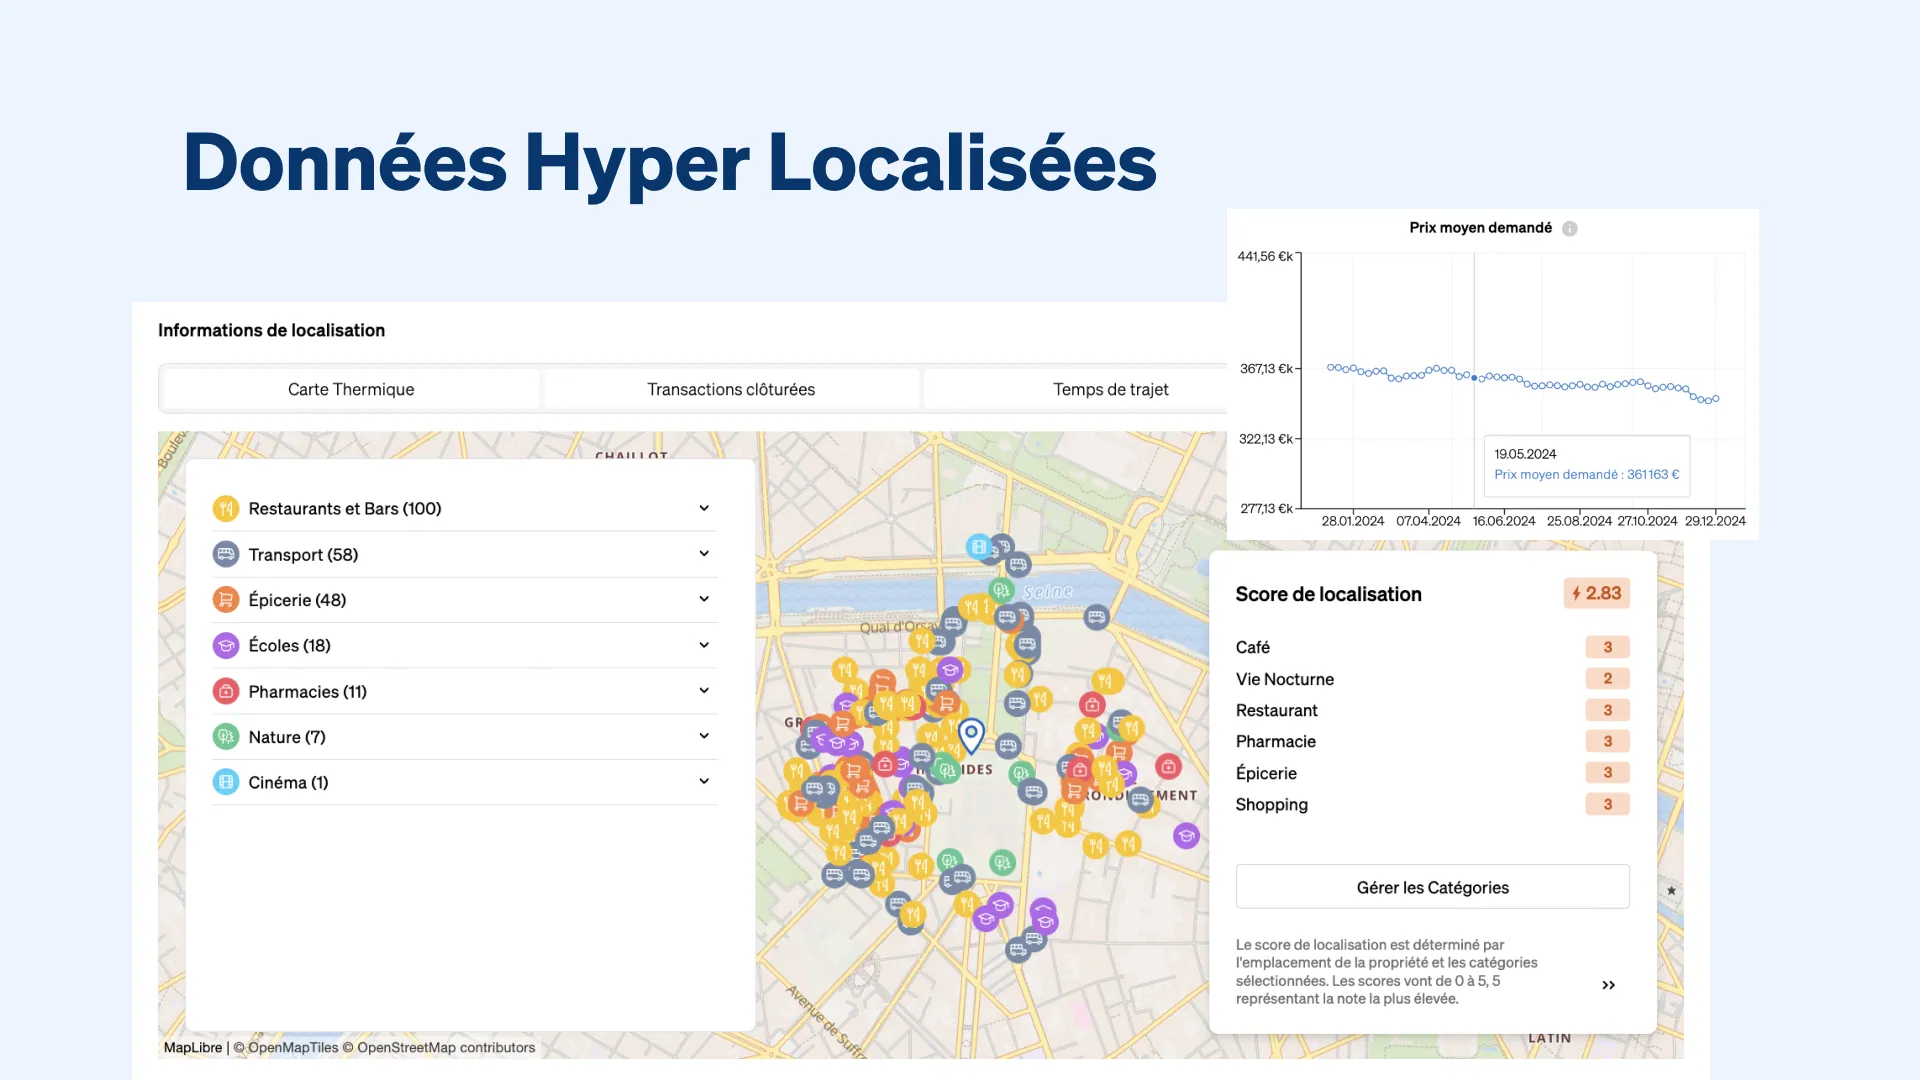The width and height of the screenshot is (1920, 1080).
Task: Expand the Nature (7) category
Action: pos(704,736)
